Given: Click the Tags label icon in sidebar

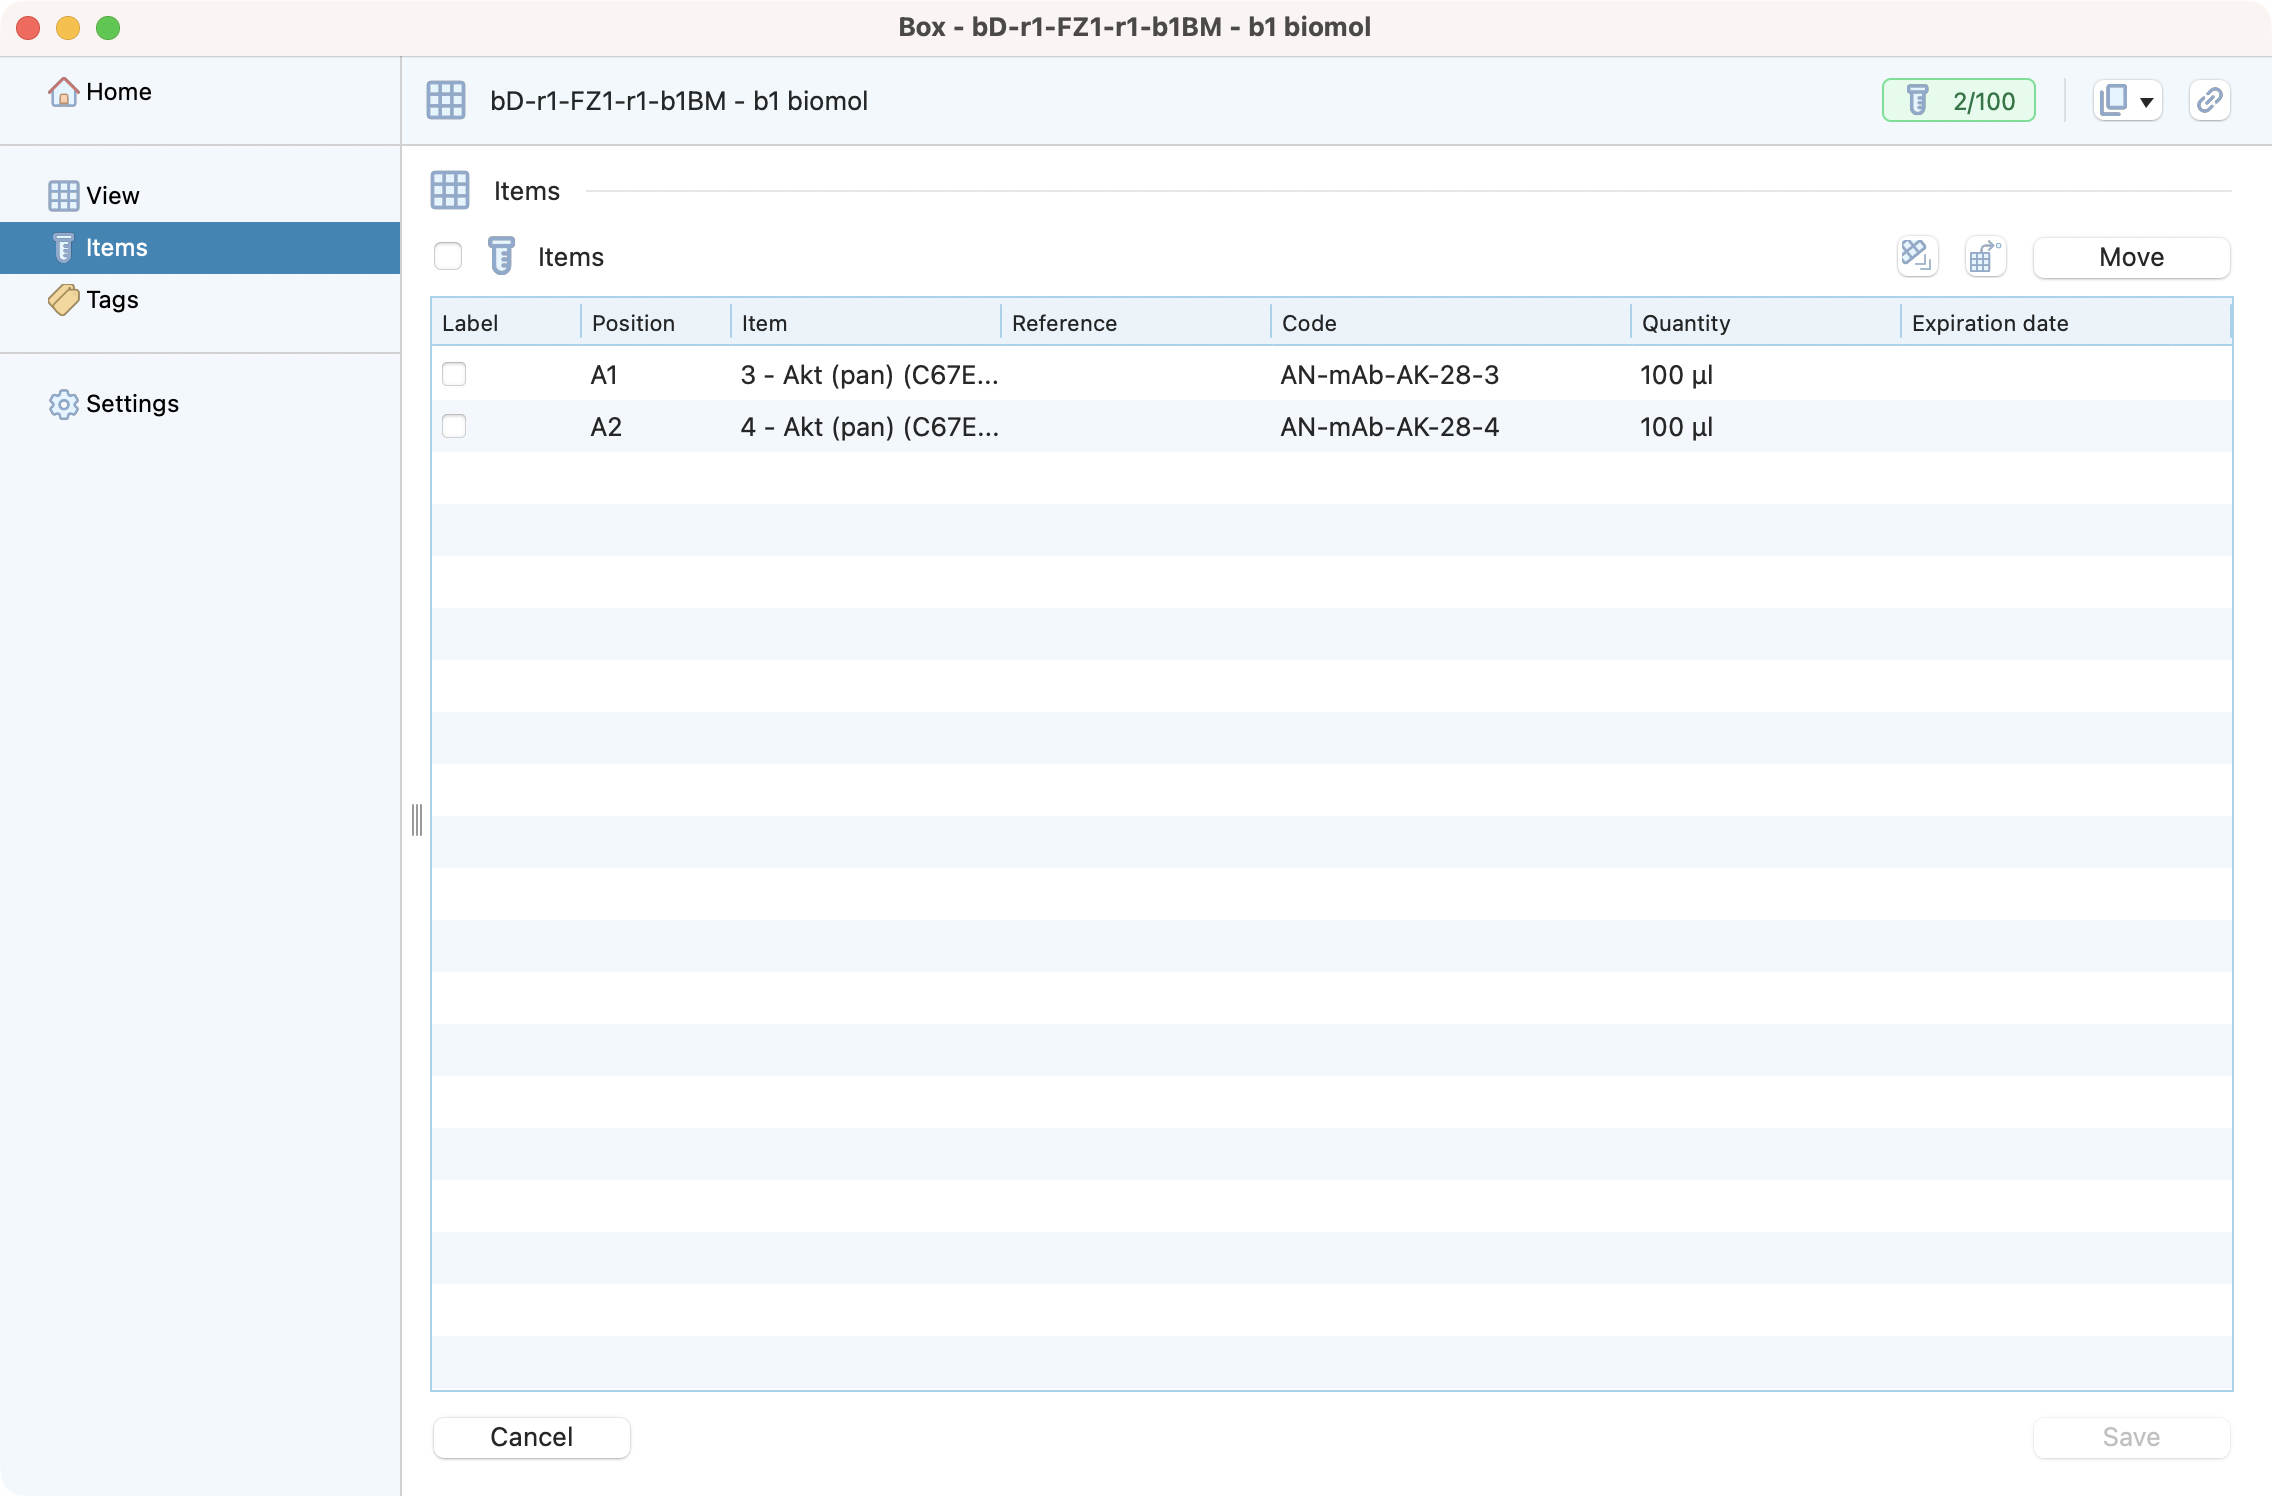Looking at the screenshot, I should 63,300.
